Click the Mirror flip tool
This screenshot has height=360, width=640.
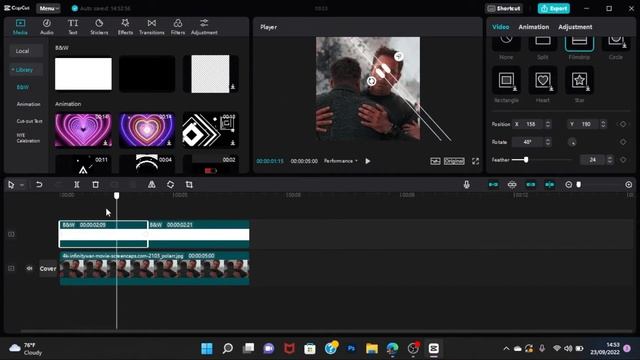pyautogui.click(x=151, y=184)
